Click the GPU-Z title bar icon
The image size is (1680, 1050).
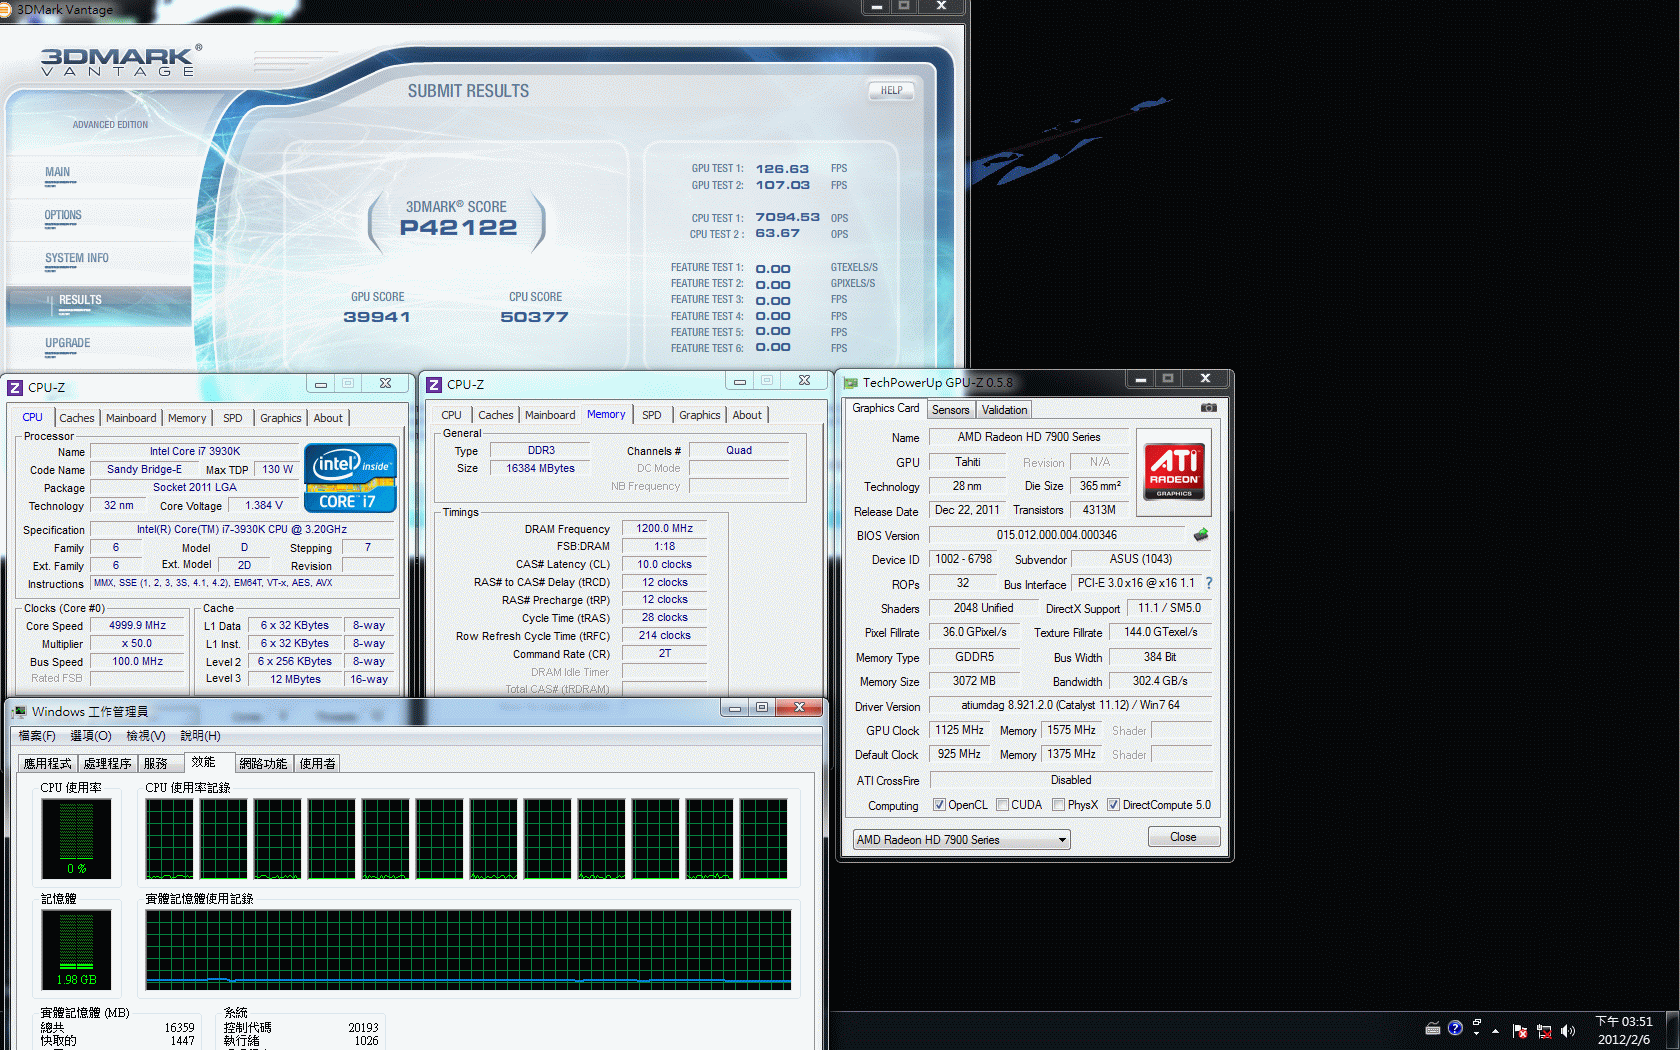pyautogui.click(x=851, y=382)
